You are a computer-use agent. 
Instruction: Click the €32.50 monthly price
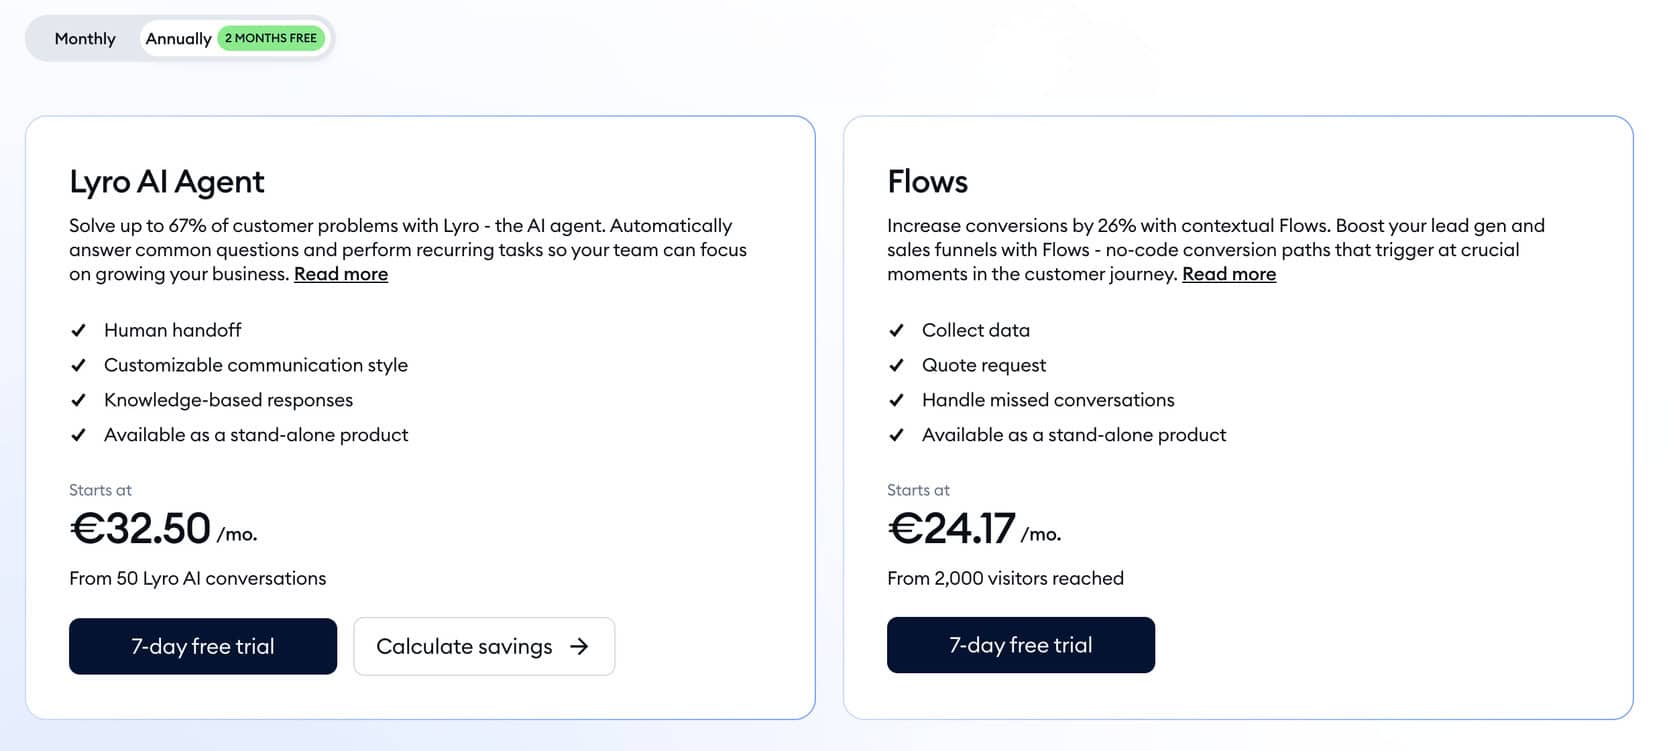pyautogui.click(x=140, y=527)
